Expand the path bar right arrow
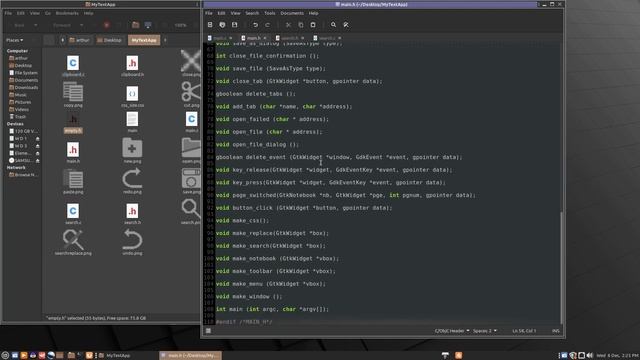This screenshot has width=640, height=360. point(165,40)
